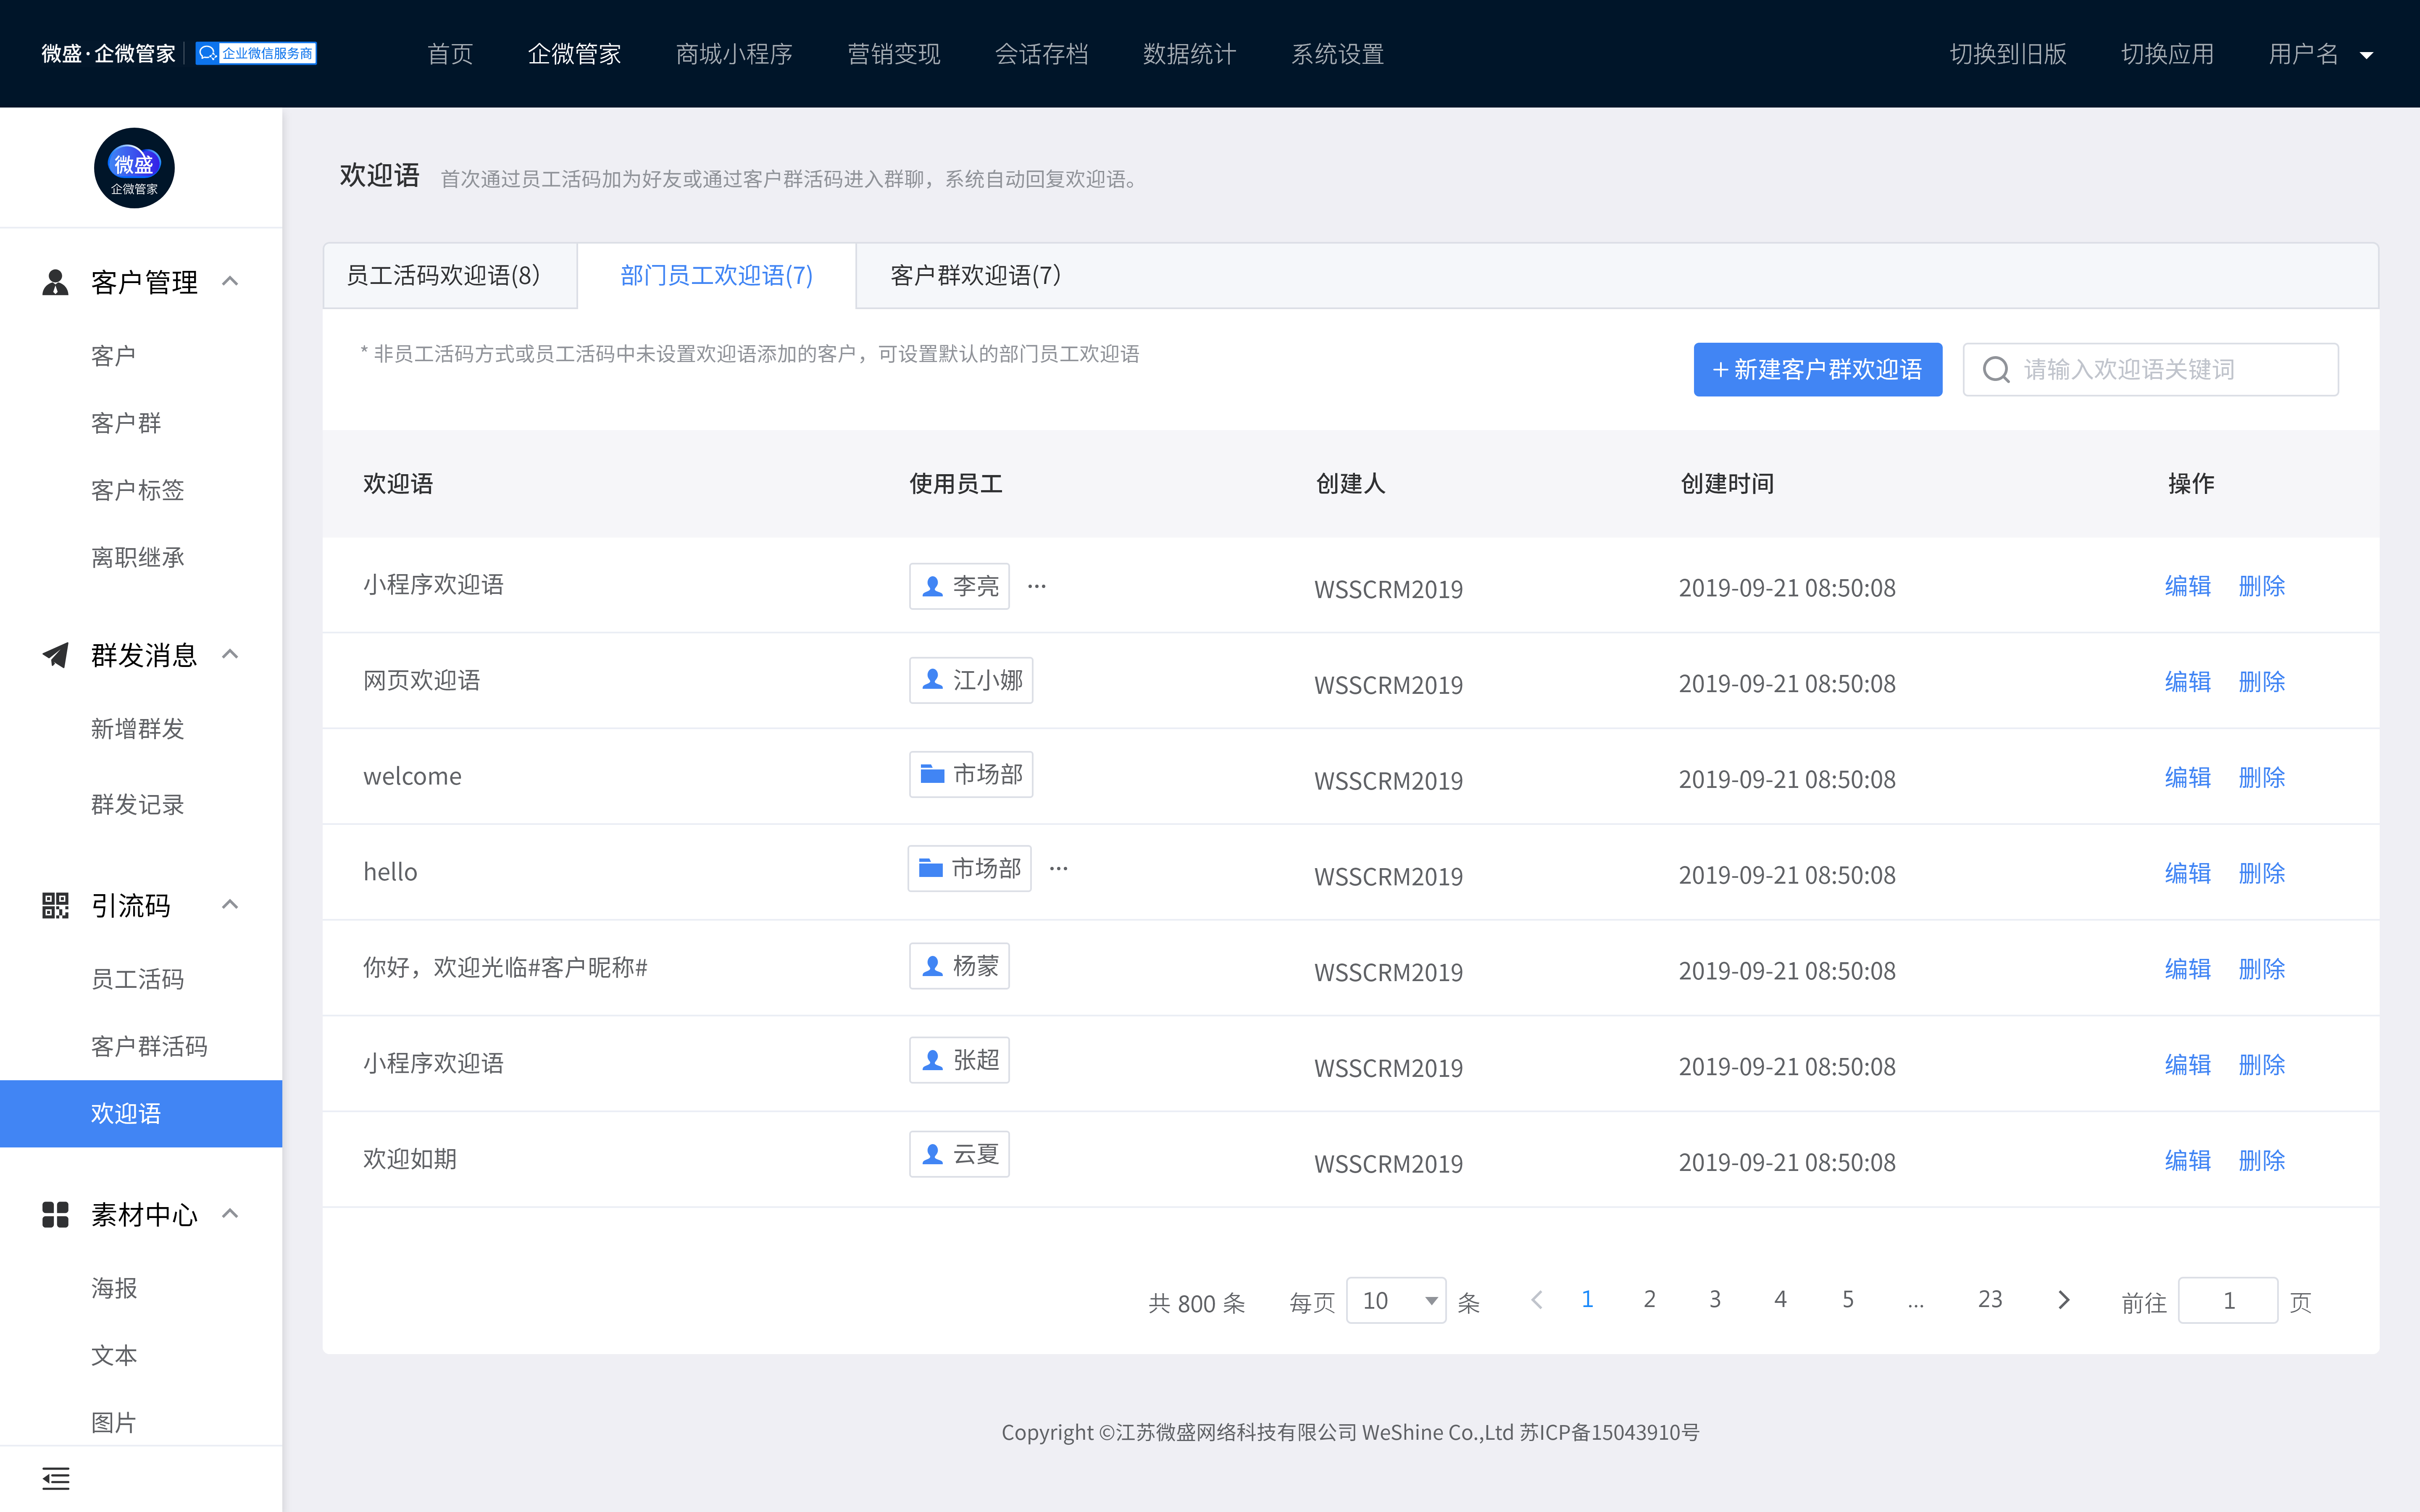Click the 微盛 企微管家 round logo
2420x1512 pixels.
click(134, 168)
